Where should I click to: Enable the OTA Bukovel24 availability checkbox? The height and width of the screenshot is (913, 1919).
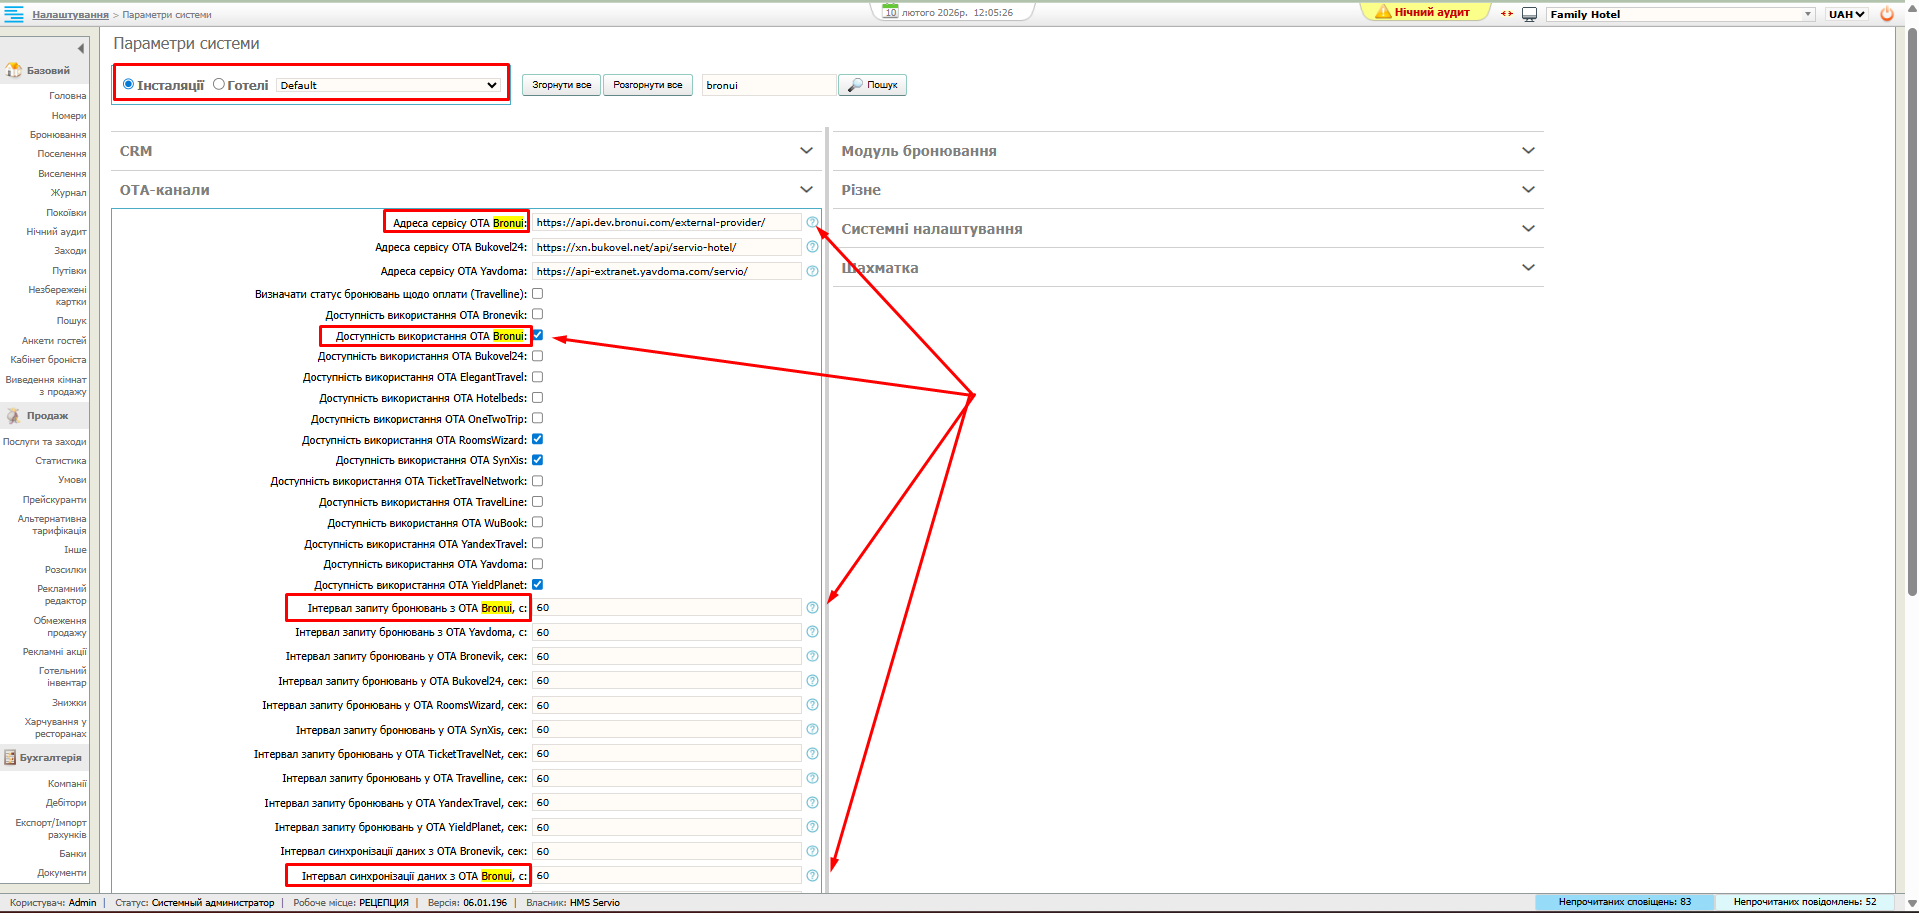[537, 356]
